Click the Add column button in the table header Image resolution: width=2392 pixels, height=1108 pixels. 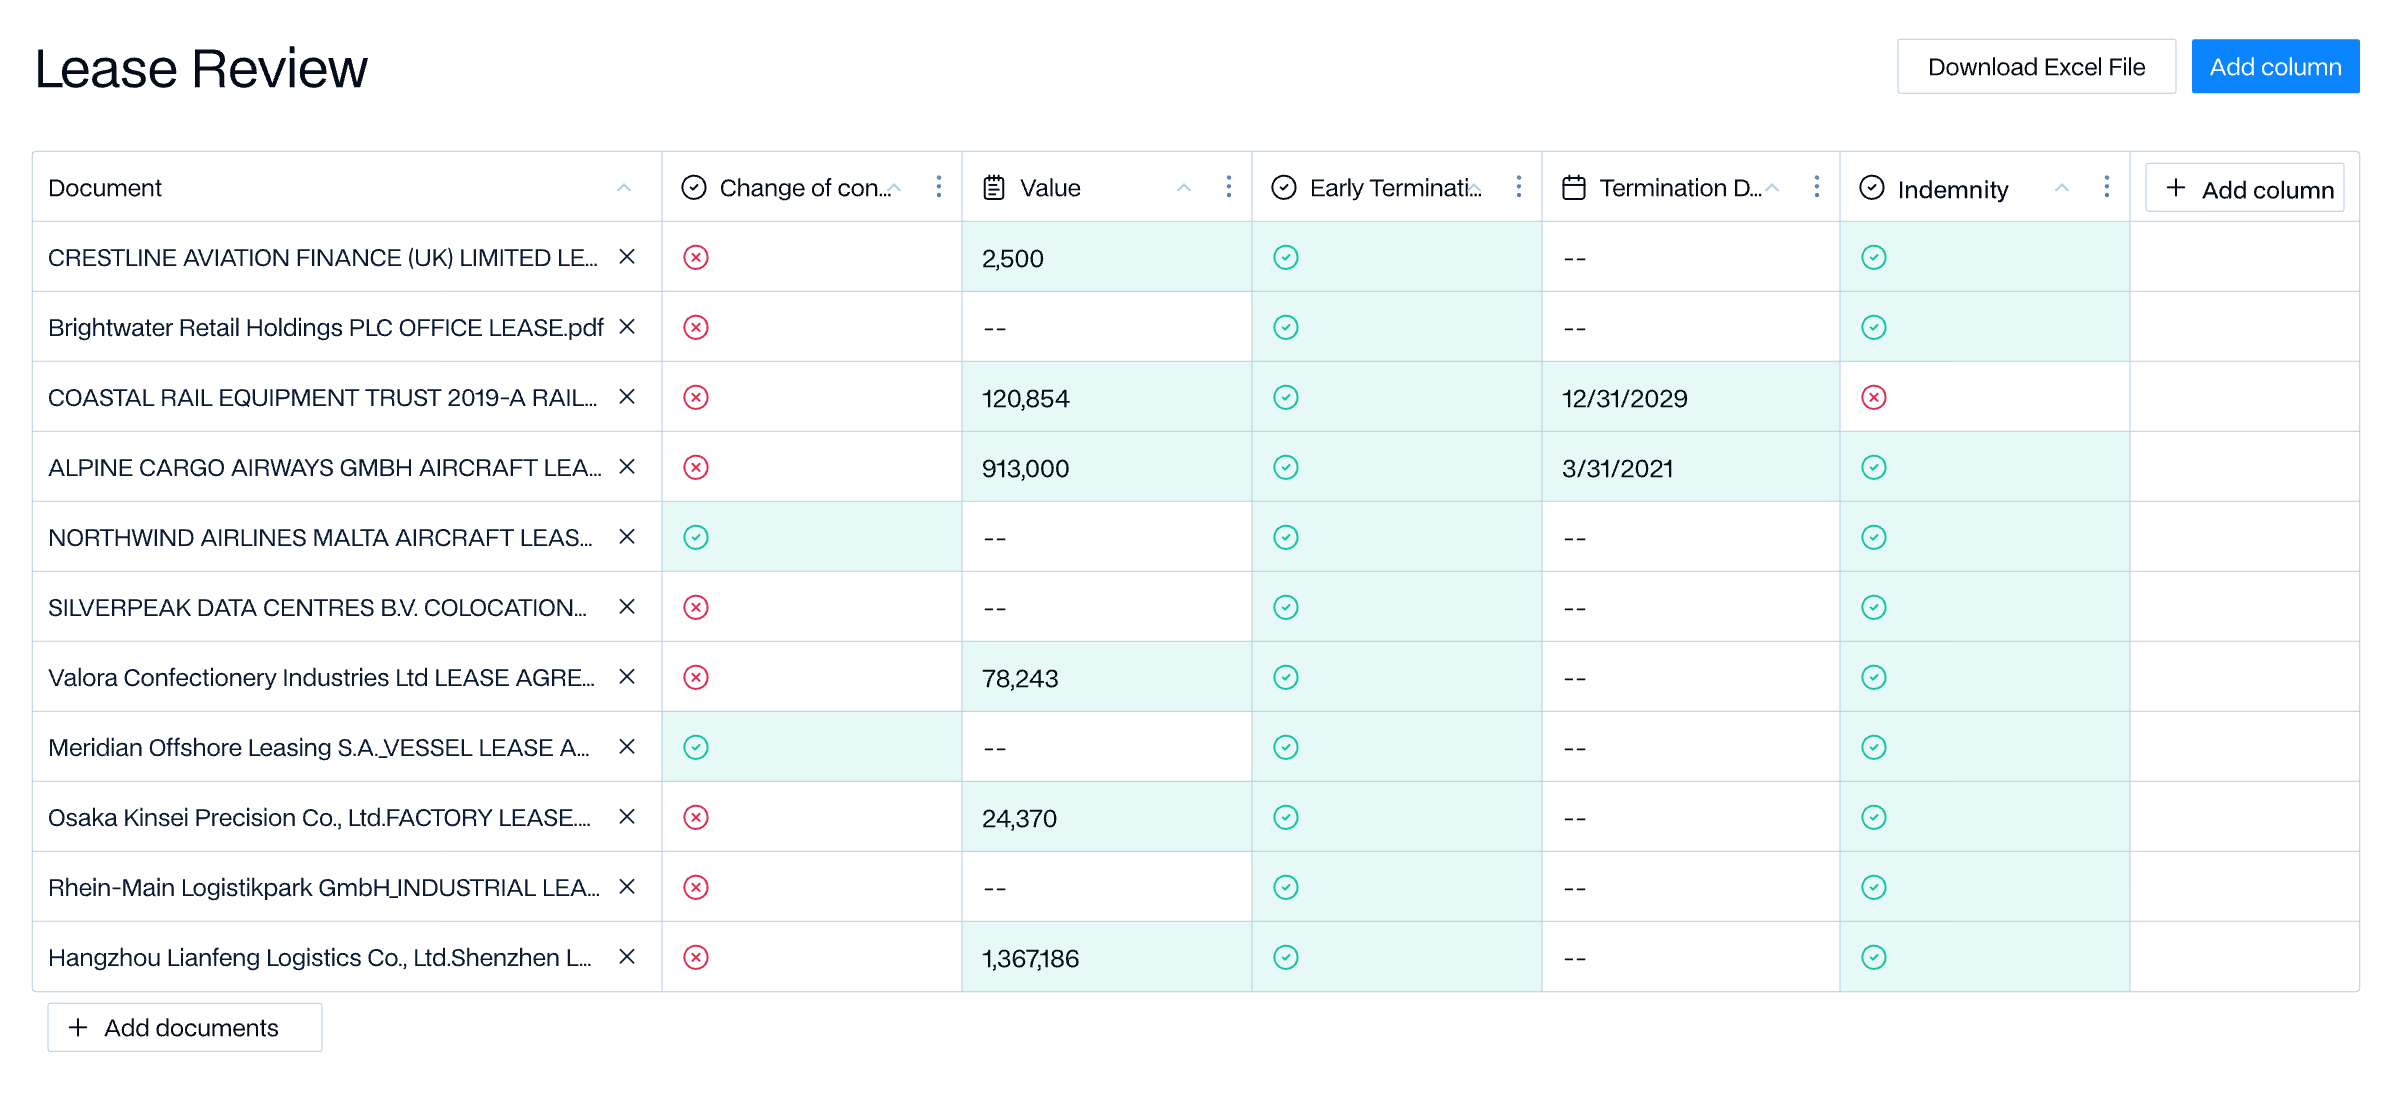[x=2245, y=189]
